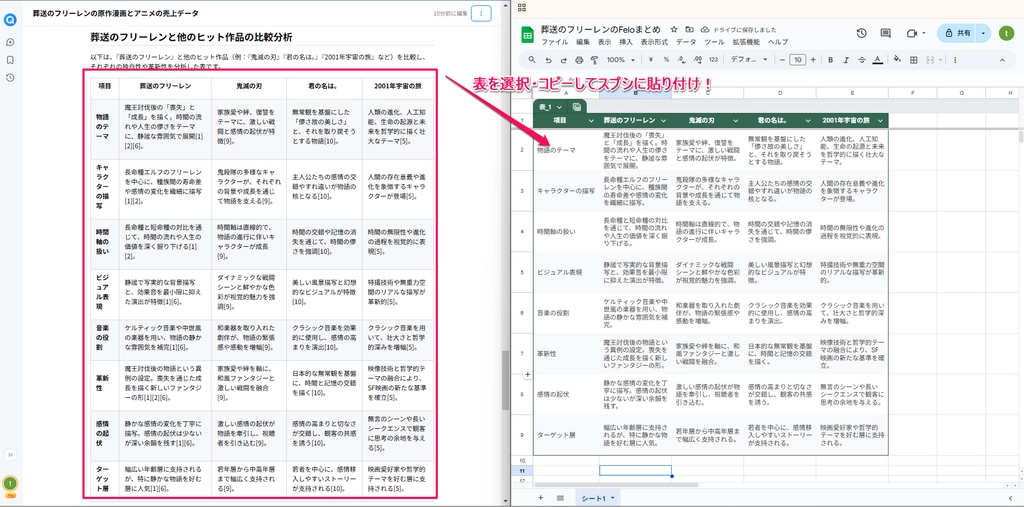Print the spreadsheet
The width and height of the screenshot is (1024, 507).
(x=579, y=60)
